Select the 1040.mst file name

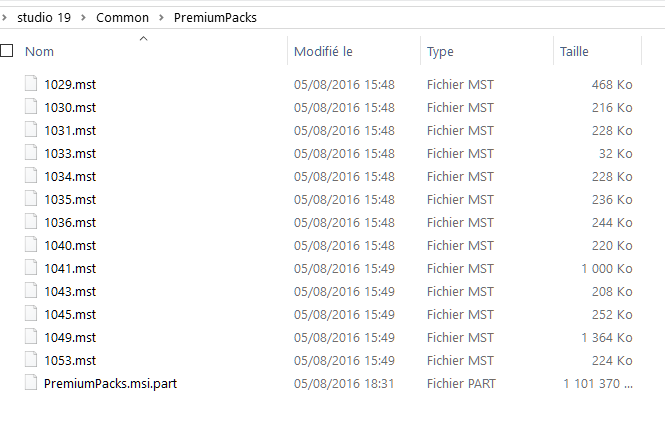coord(70,245)
